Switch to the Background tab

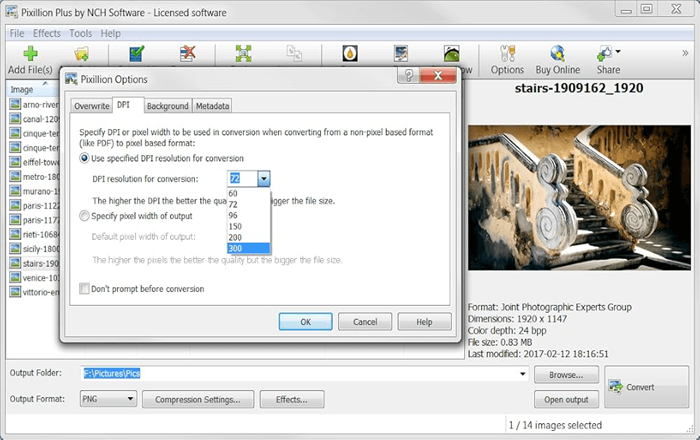point(167,106)
